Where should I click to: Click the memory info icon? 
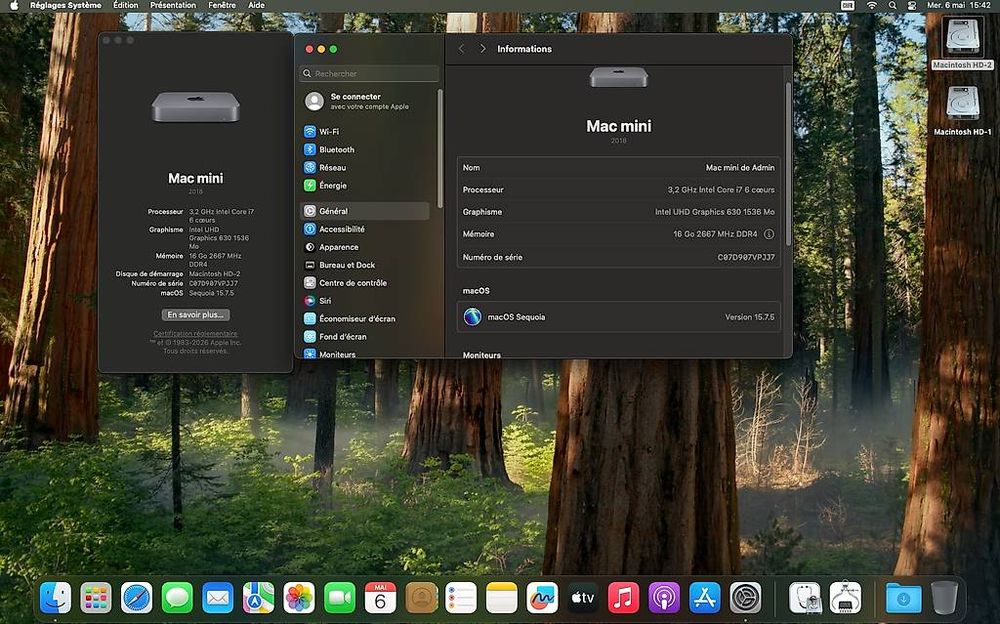click(x=769, y=234)
